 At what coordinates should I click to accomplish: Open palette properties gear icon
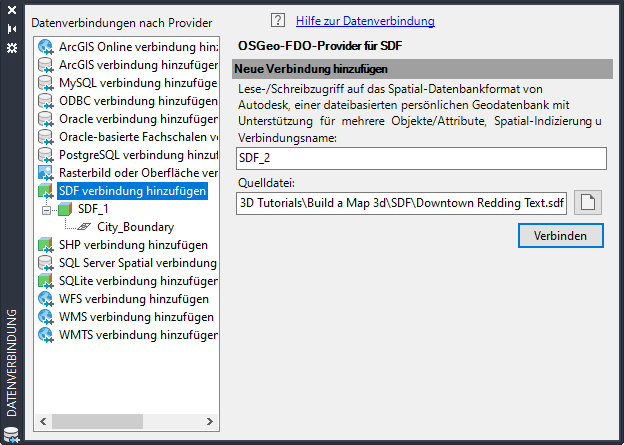pos(12,48)
